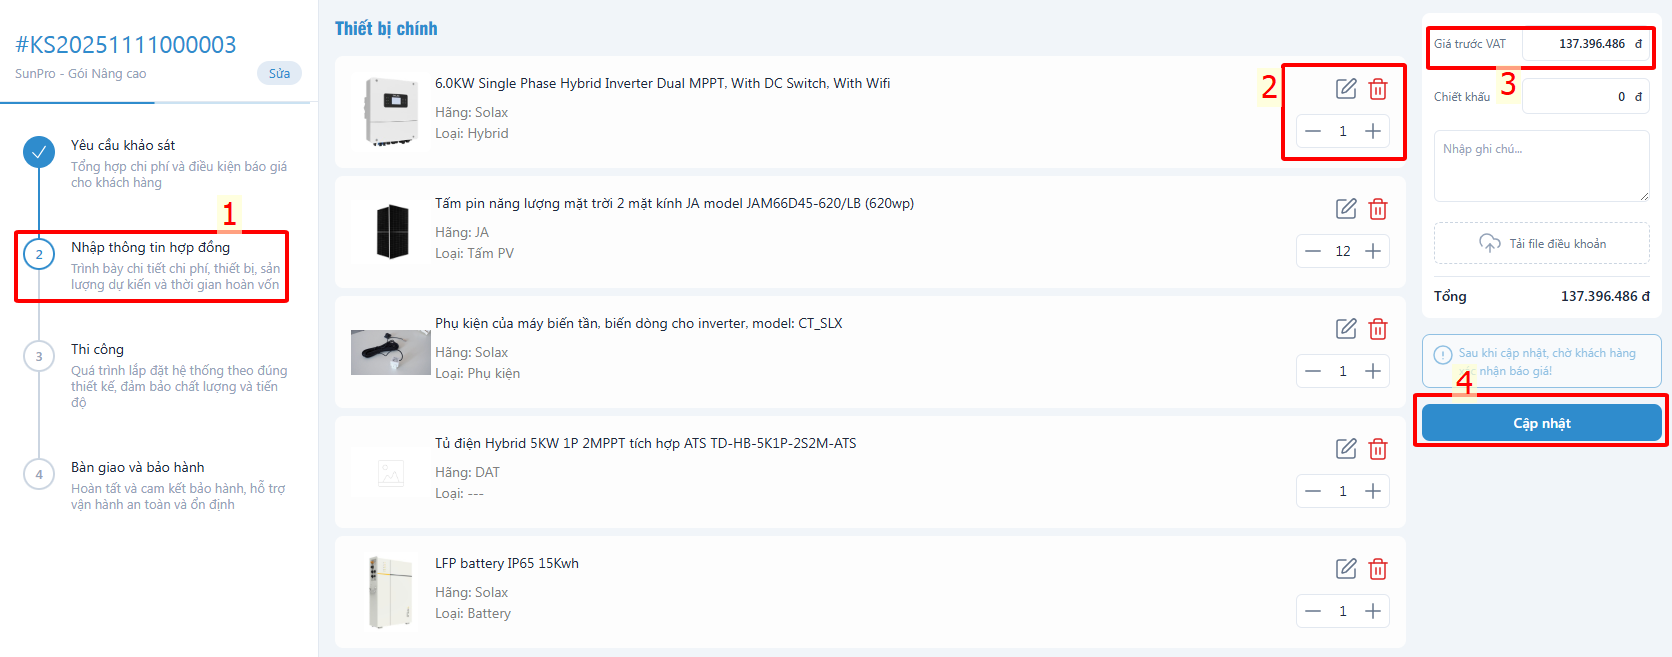1672x657 pixels.
Task: Edit the JA solar panel item
Action: click(1346, 209)
